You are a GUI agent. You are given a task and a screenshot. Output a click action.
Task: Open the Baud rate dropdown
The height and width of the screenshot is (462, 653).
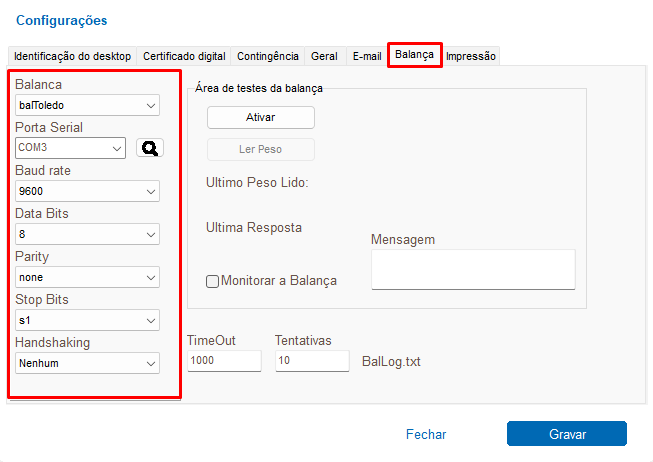coord(88,191)
